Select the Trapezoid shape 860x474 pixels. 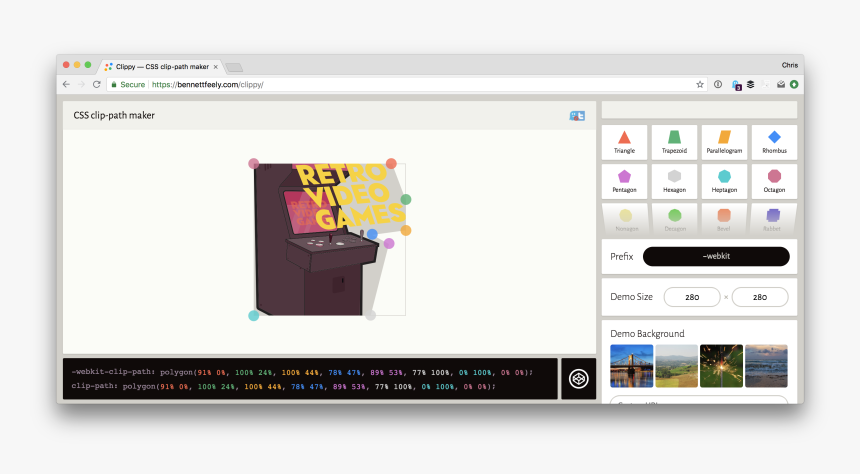tap(674, 143)
